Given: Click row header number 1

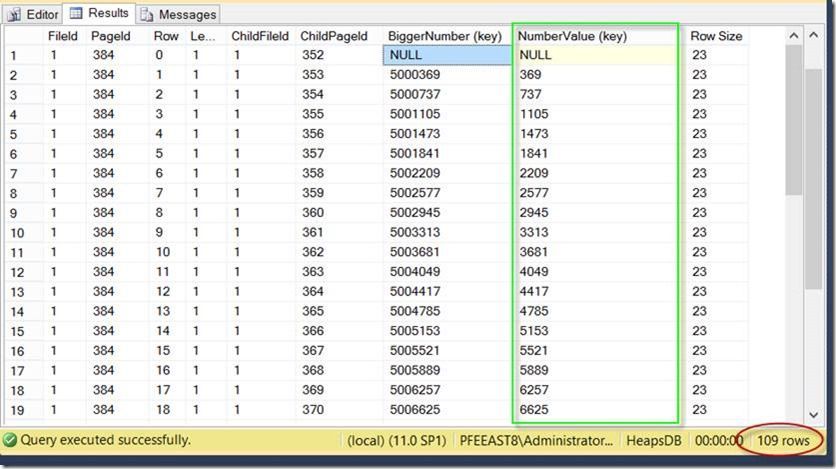Looking at the screenshot, I should click(x=23, y=55).
